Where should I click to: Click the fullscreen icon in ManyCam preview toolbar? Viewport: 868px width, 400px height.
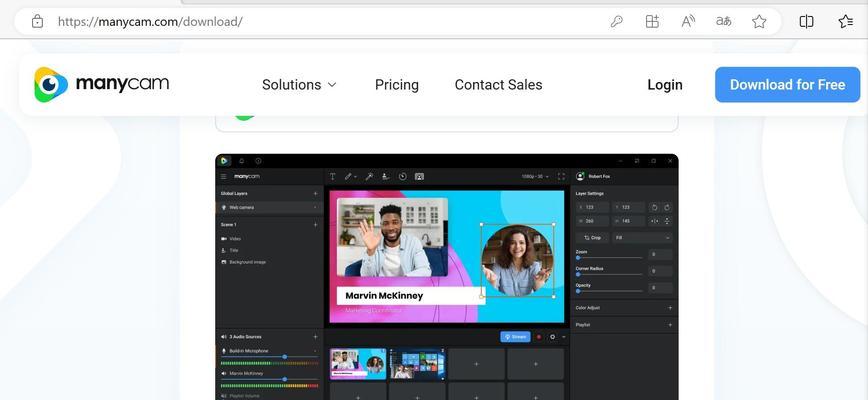[561, 176]
